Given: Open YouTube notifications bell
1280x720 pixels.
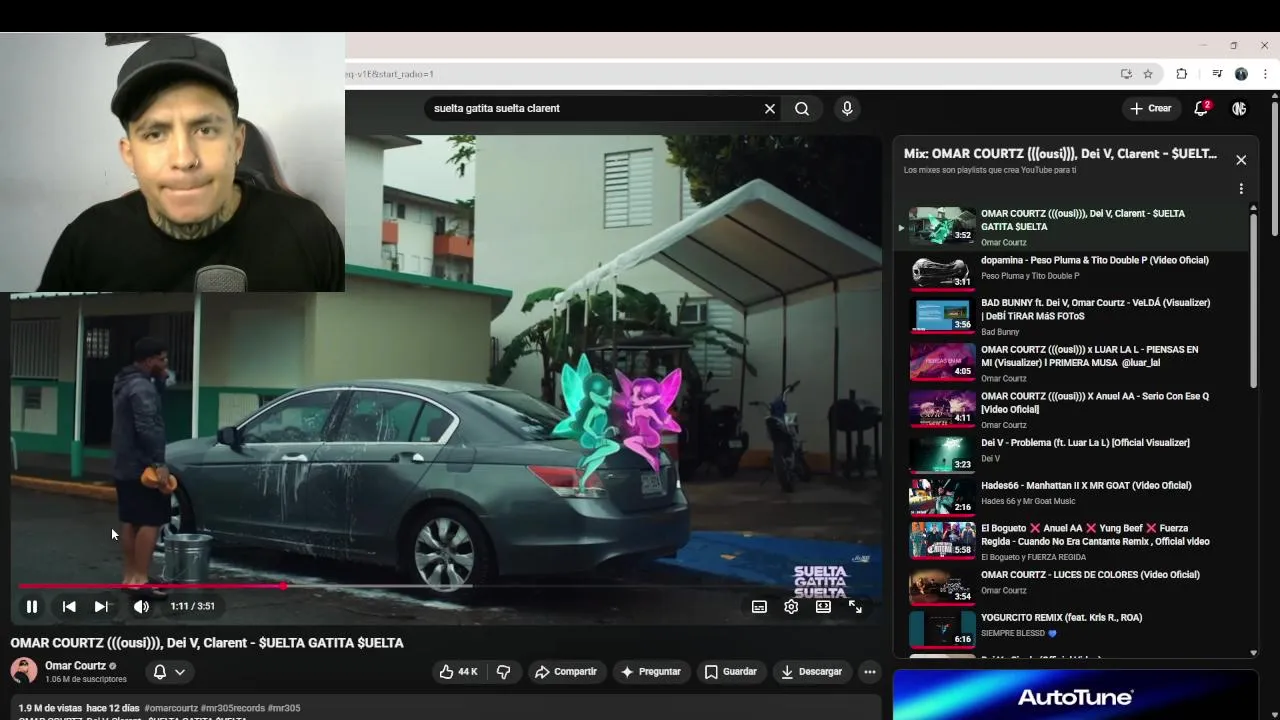Looking at the screenshot, I should pos(1201,108).
